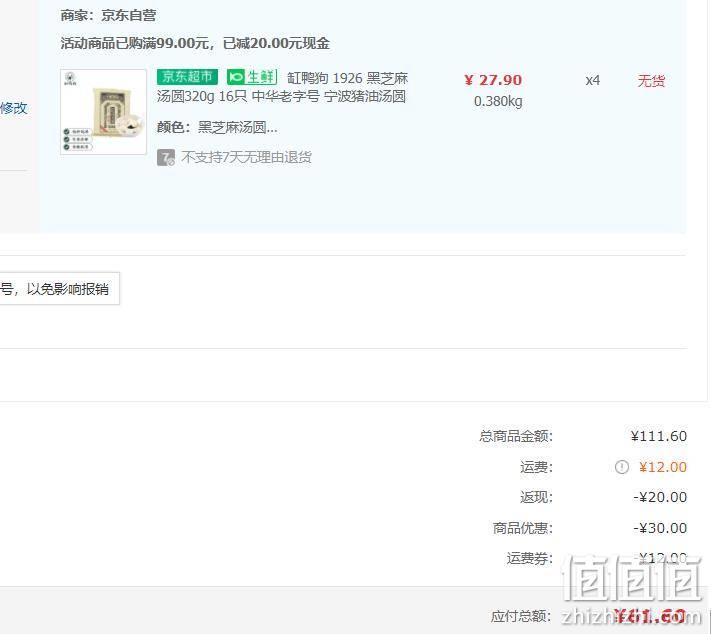Viewport: 711px width, 634px height.
Task: Select the 返现 label
Action: (x=536, y=497)
